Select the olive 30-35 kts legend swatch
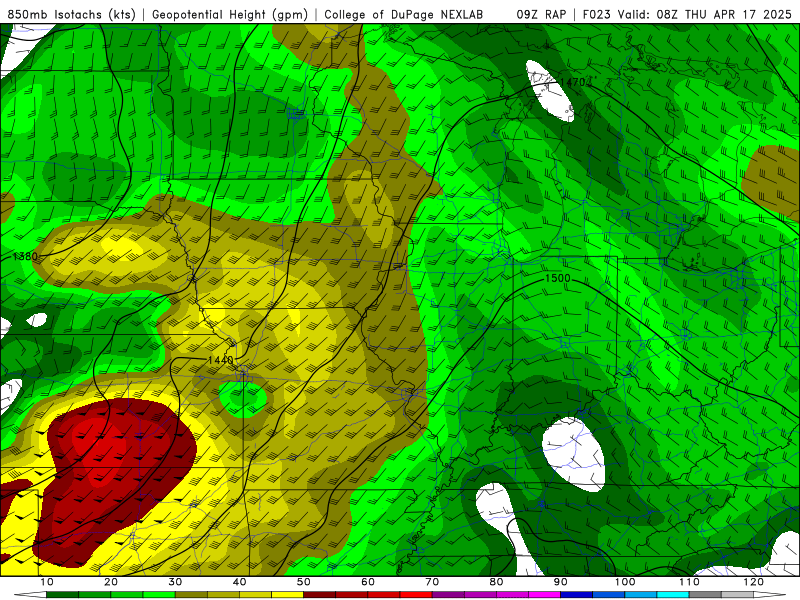The height and width of the screenshot is (600, 800). [x=191, y=595]
